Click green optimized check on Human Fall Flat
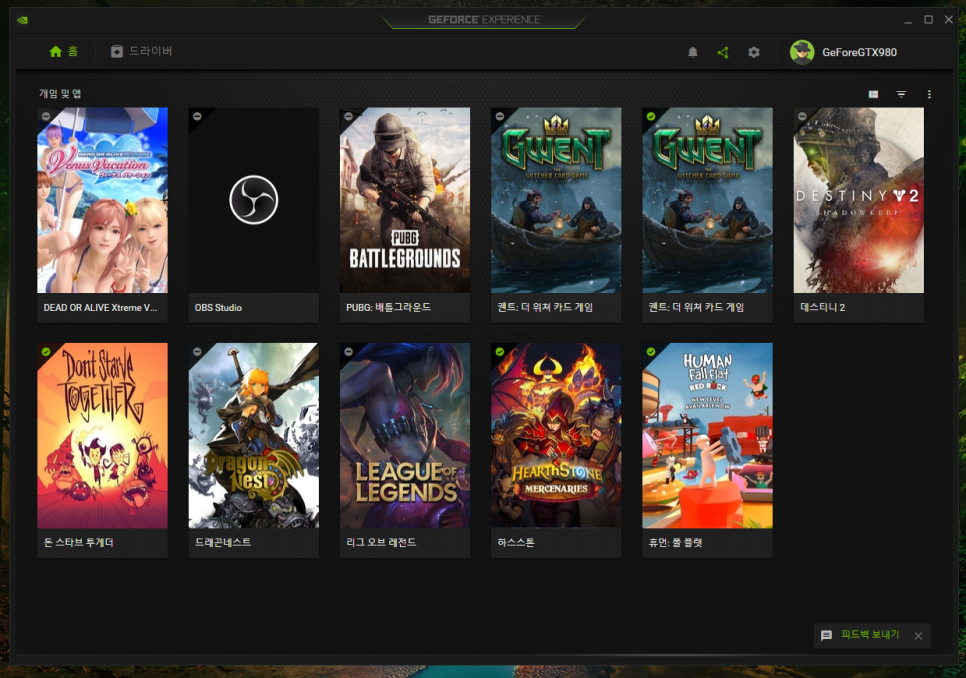The width and height of the screenshot is (966, 678). click(651, 352)
